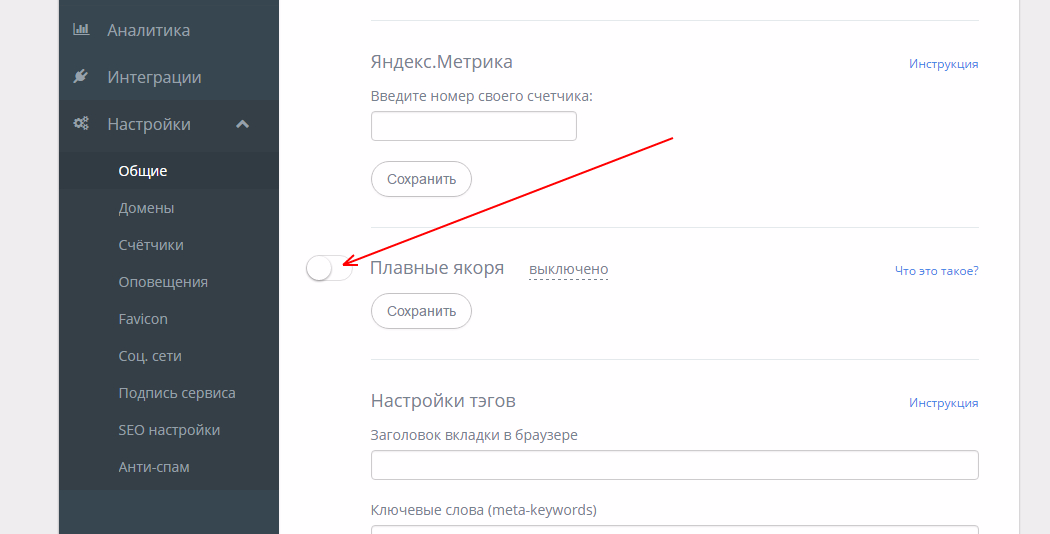Save Плавные якоря setting with Сохранить
Image resolution: width=1050 pixels, height=534 pixels.
click(421, 311)
